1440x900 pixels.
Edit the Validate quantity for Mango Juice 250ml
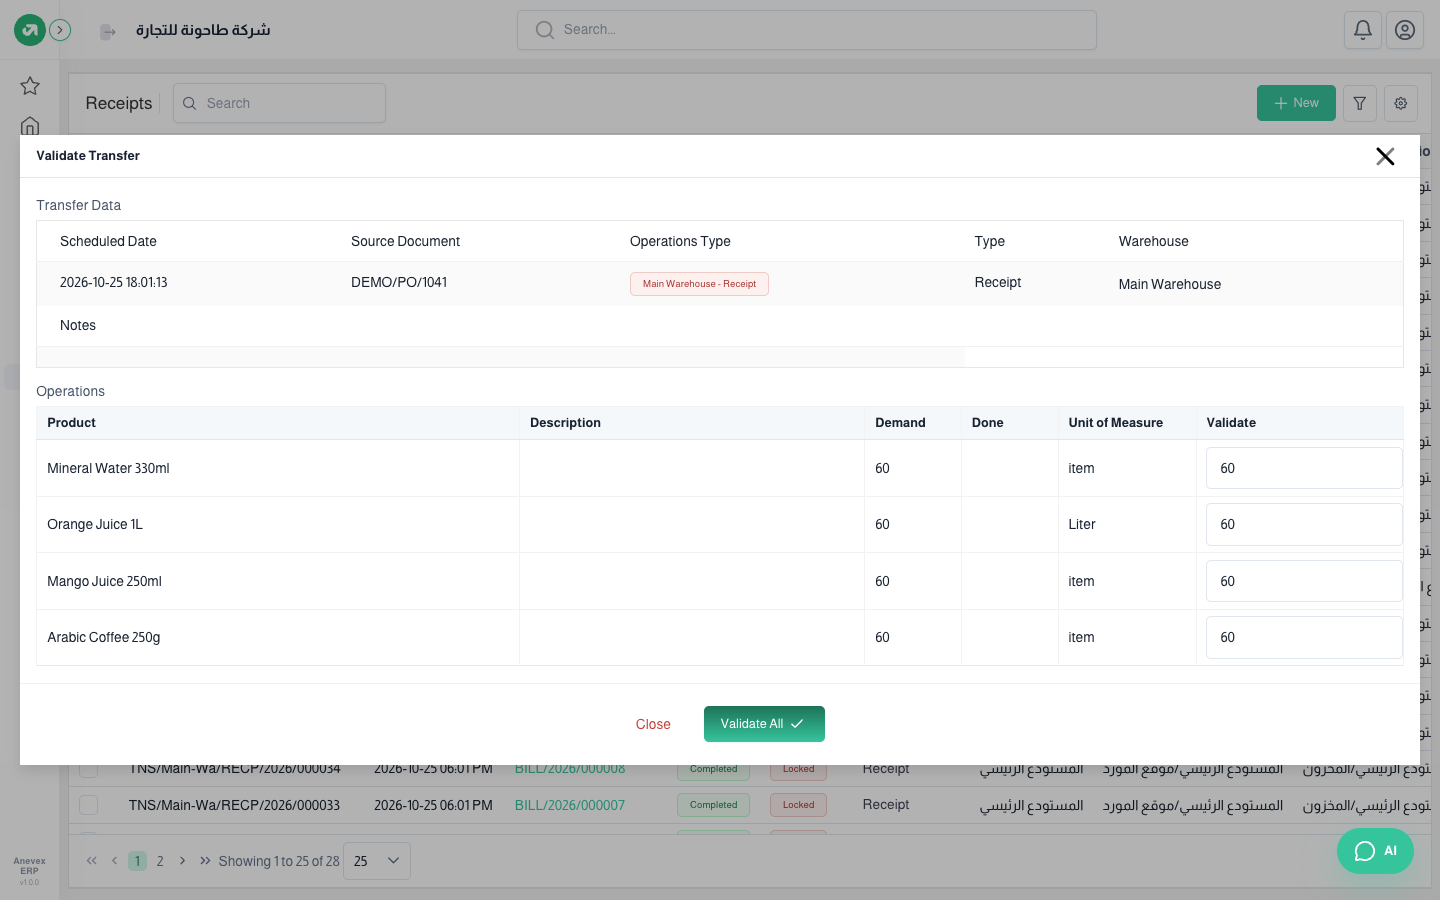click(x=1304, y=581)
